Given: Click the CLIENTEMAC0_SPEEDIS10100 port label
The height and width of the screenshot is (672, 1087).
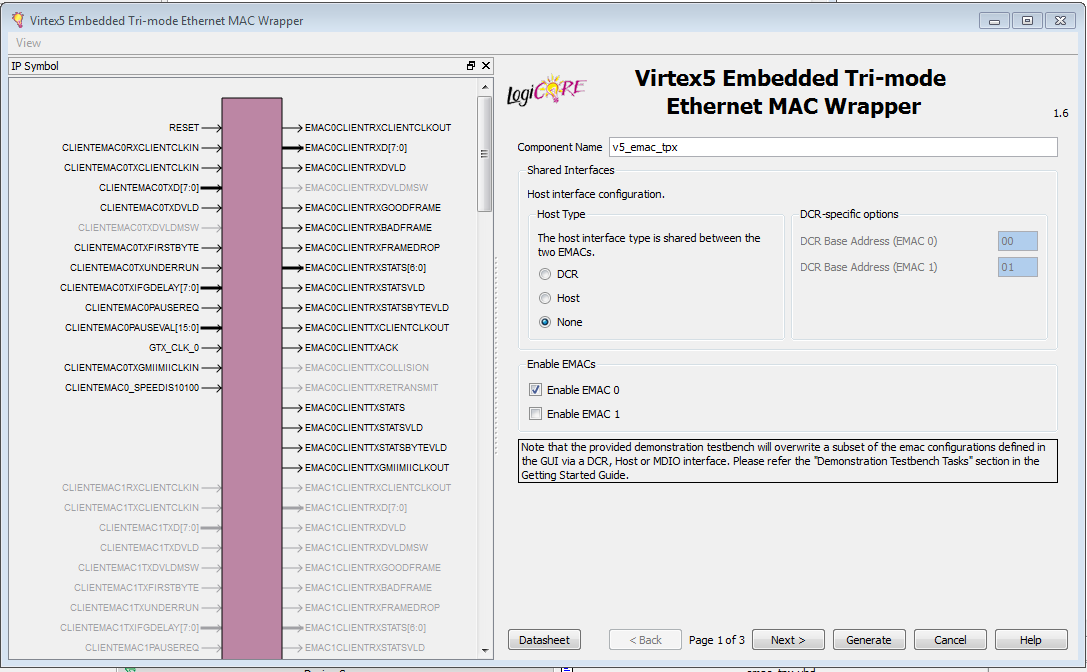Looking at the screenshot, I should 132,388.
